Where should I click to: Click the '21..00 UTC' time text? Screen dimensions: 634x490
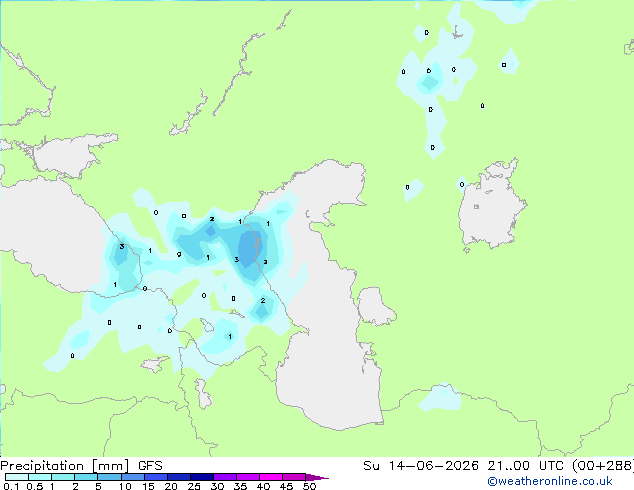click(x=526, y=466)
